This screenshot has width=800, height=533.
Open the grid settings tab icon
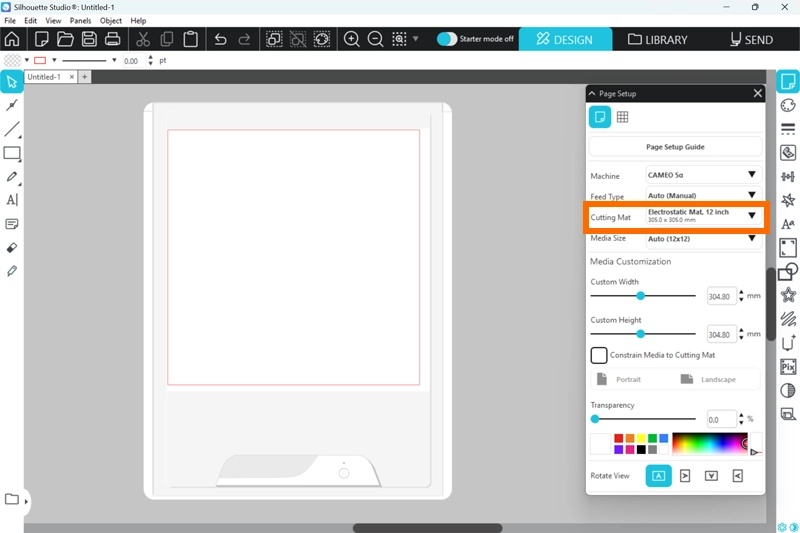coord(622,117)
